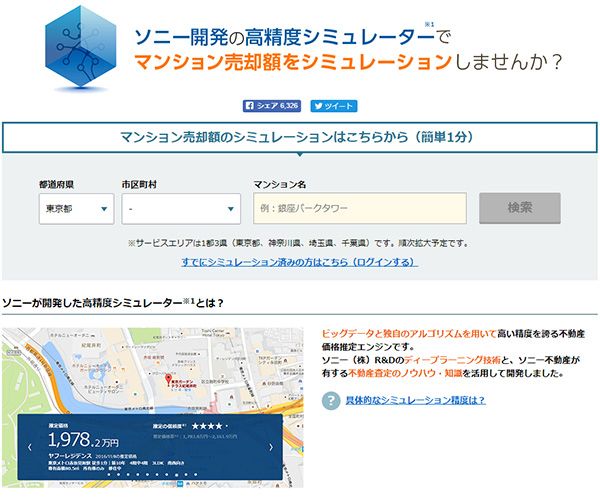600x498 pixels.
Task: Go to previous property with left chevron
Action: pyautogui.click(x=30, y=447)
